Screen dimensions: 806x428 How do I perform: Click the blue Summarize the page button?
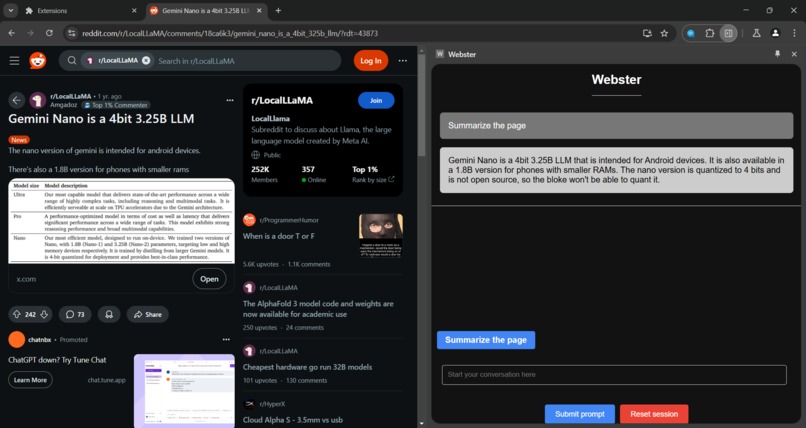click(x=486, y=340)
